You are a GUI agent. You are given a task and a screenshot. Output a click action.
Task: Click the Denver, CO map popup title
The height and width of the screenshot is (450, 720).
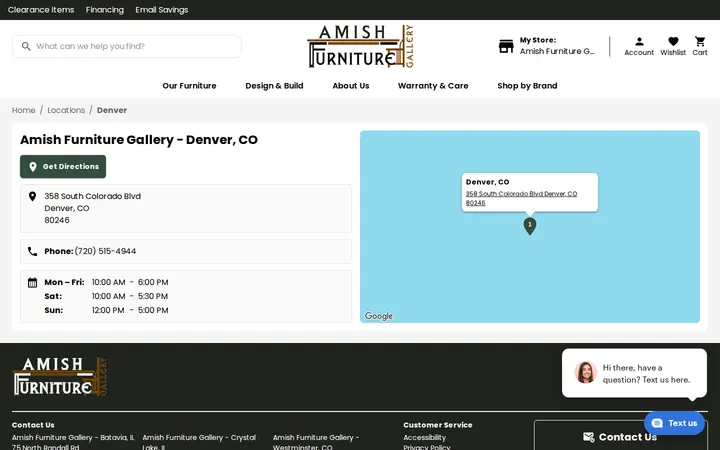pos(487,182)
